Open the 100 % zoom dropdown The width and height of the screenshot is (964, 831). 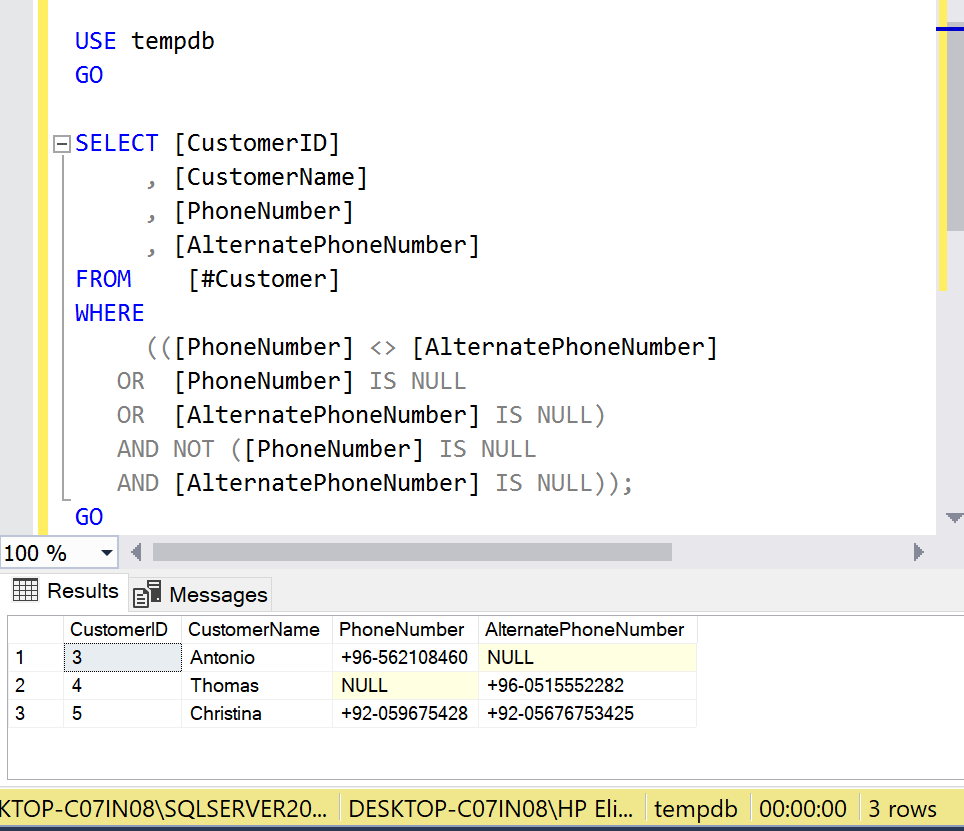coord(106,553)
